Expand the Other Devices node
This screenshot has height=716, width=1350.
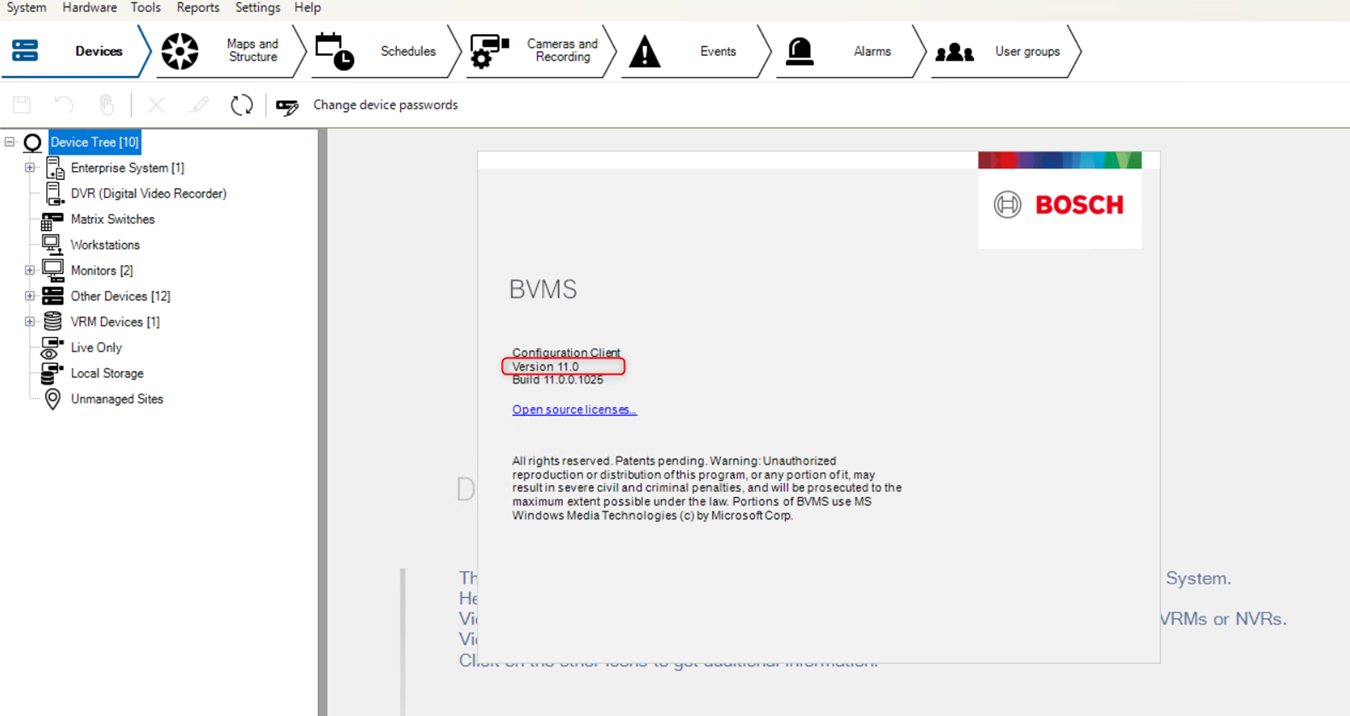click(x=30, y=296)
